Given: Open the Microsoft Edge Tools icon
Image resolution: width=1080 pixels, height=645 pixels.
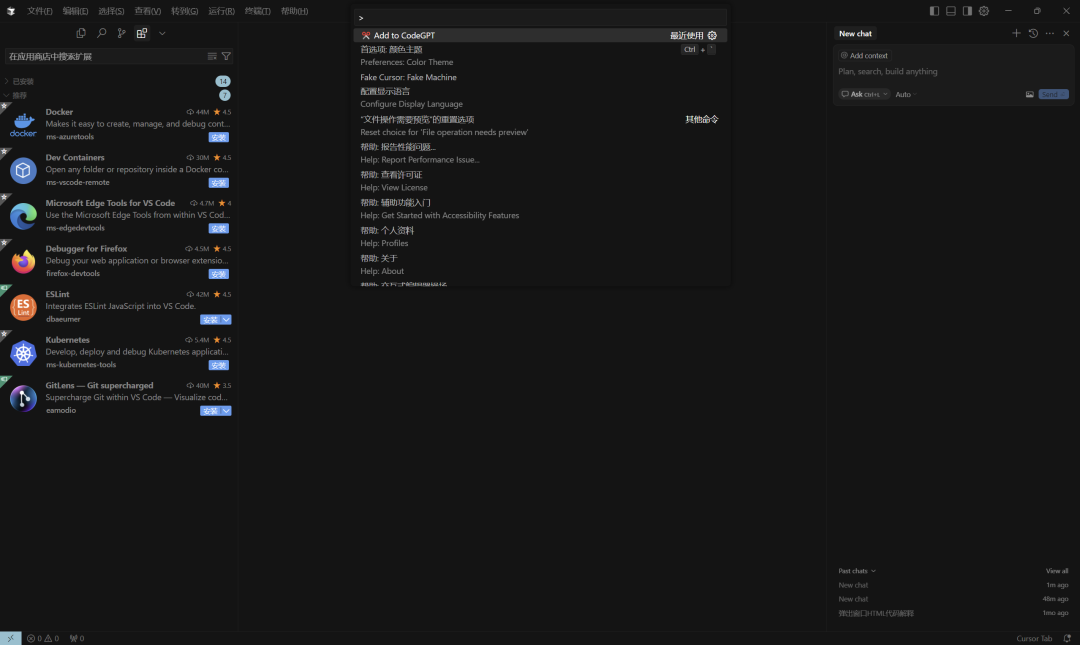Looking at the screenshot, I should point(23,216).
